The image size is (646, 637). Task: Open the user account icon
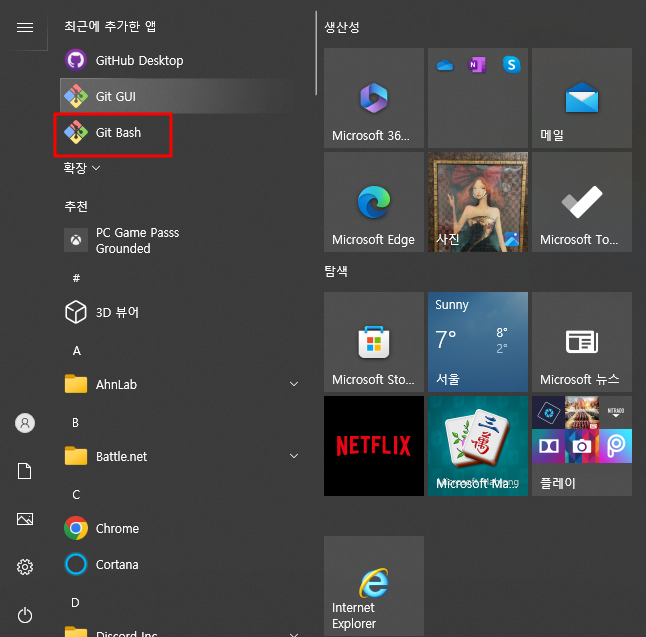(x=25, y=423)
